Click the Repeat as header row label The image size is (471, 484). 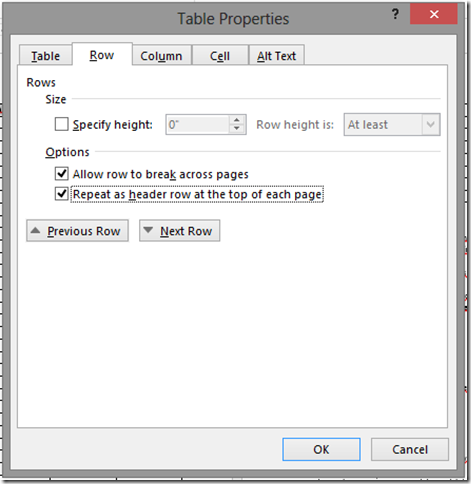197,194
